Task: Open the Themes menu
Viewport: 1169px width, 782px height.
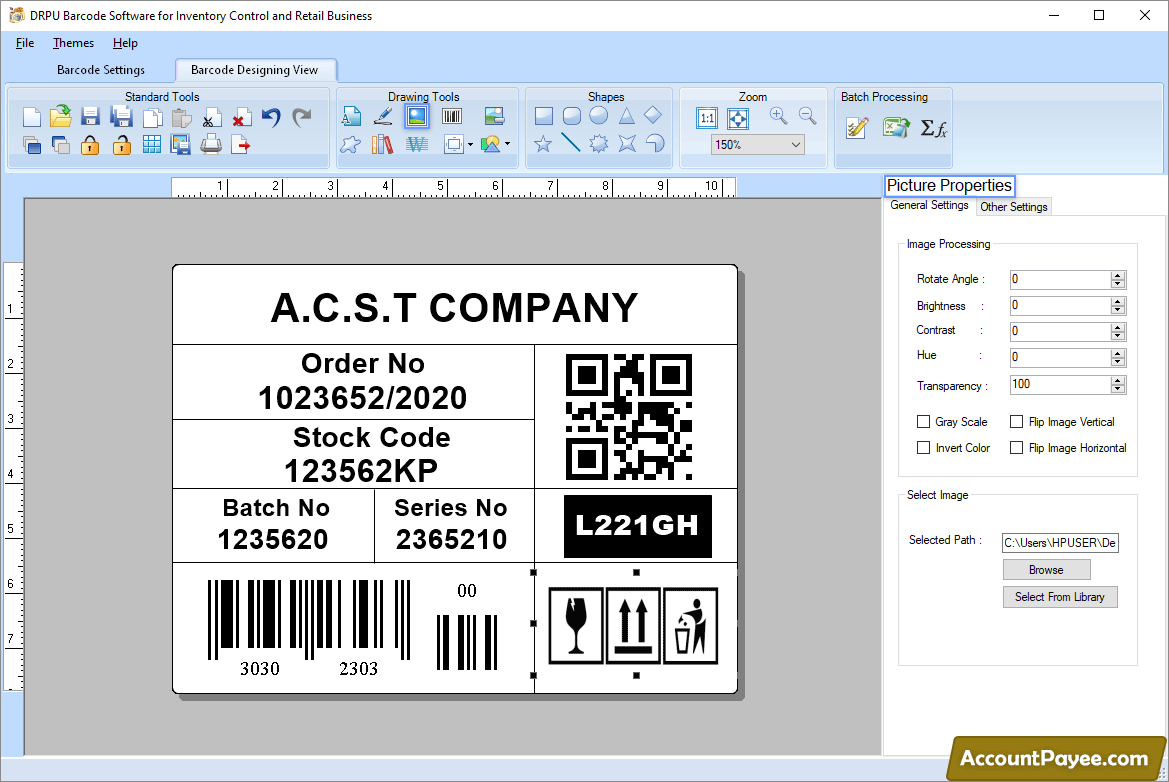Action: (x=73, y=43)
